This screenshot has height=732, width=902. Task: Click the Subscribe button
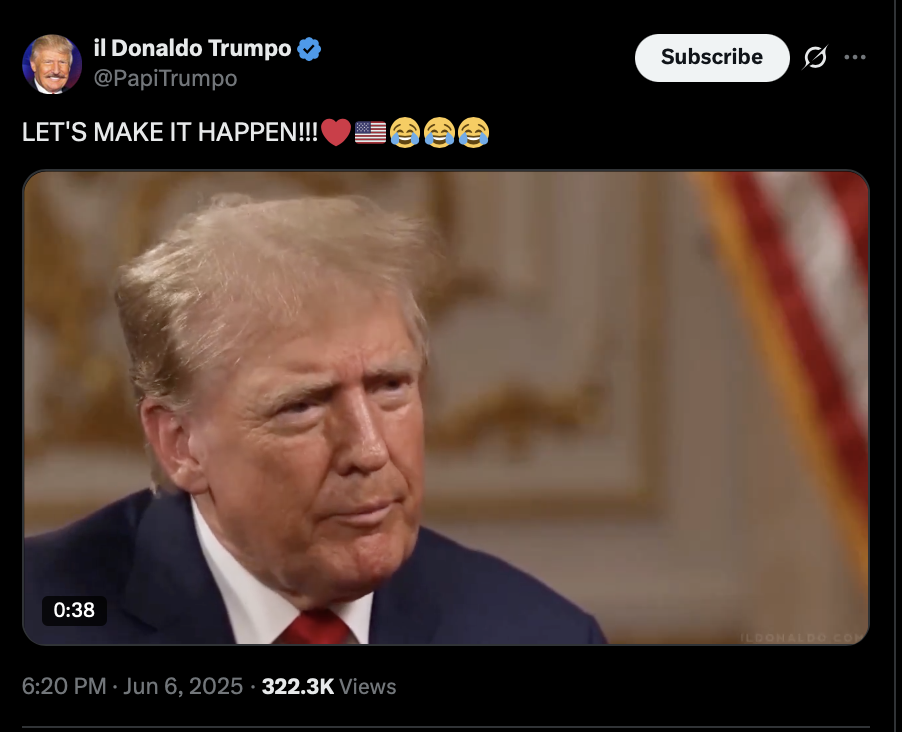712,58
